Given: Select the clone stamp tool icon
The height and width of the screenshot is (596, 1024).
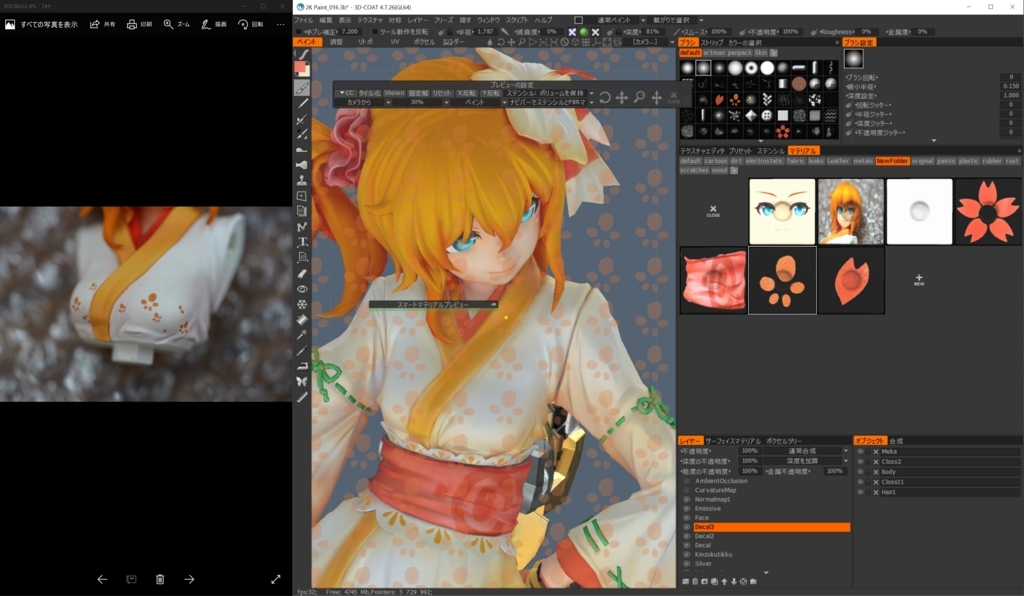Looking at the screenshot, I should click(x=302, y=180).
